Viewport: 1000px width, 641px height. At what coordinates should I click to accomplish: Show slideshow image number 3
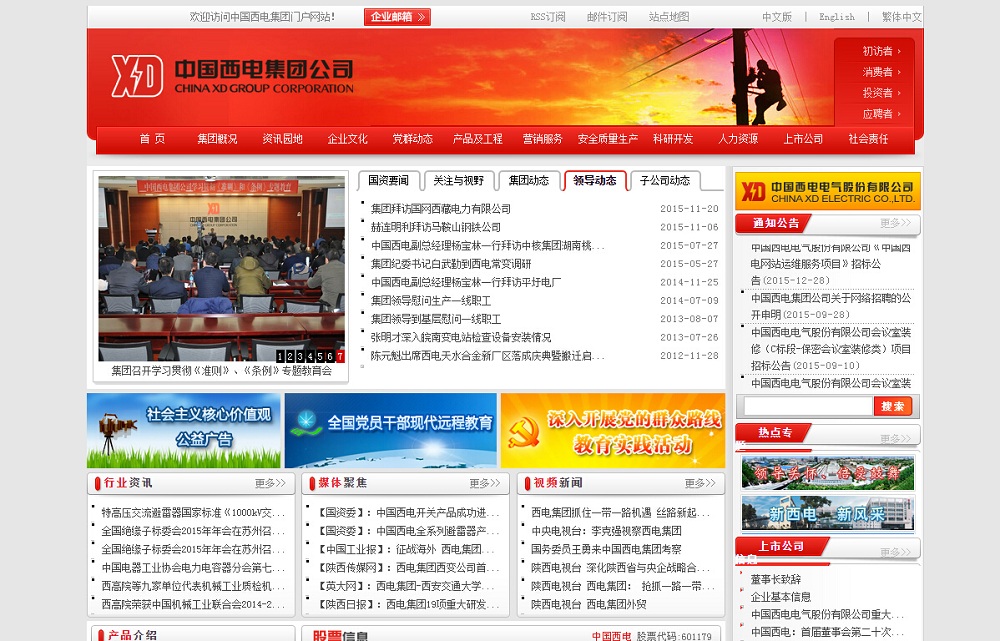pyautogui.click(x=300, y=357)
